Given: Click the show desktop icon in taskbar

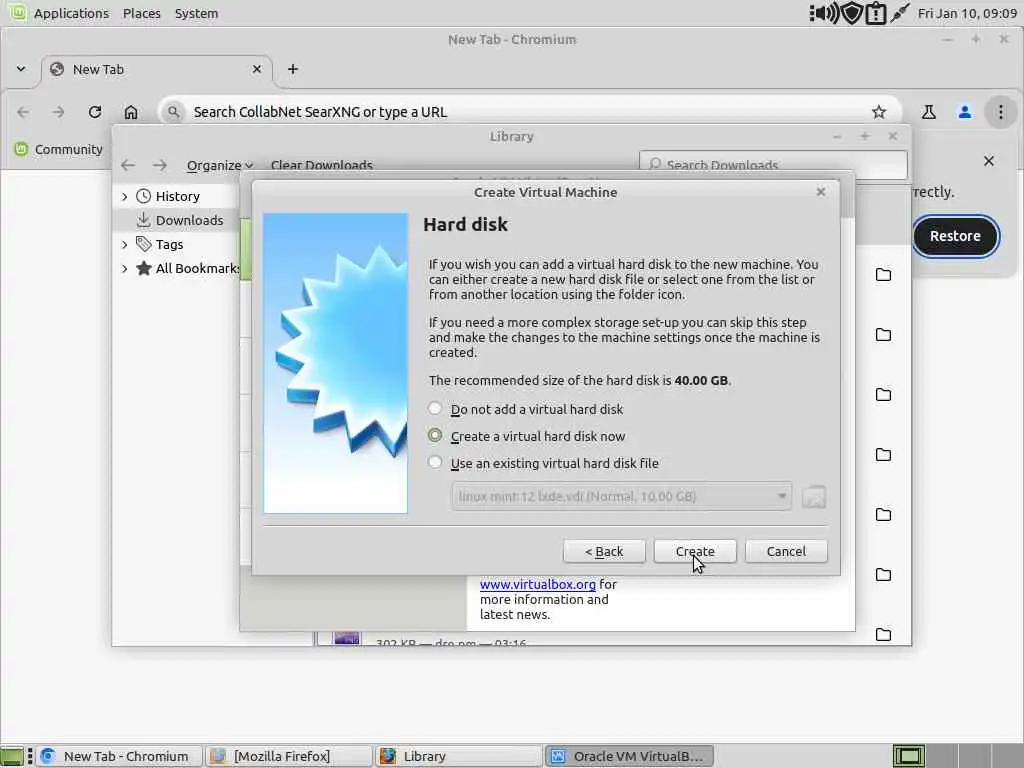Looking at the screenshot, I should click(11, 756).
